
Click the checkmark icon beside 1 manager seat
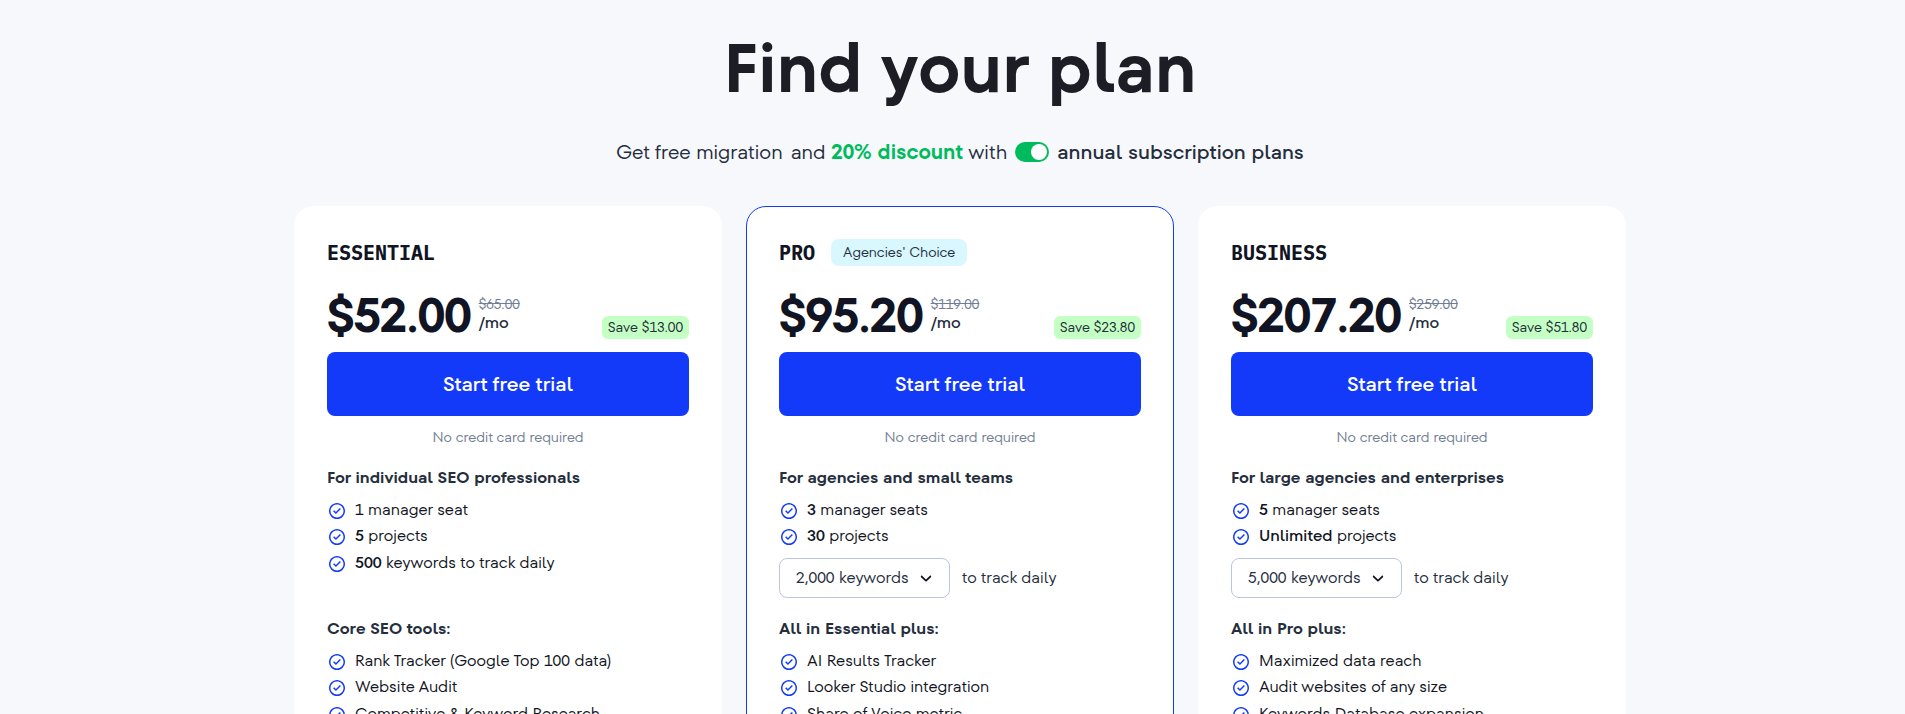(x=337, y=510)
